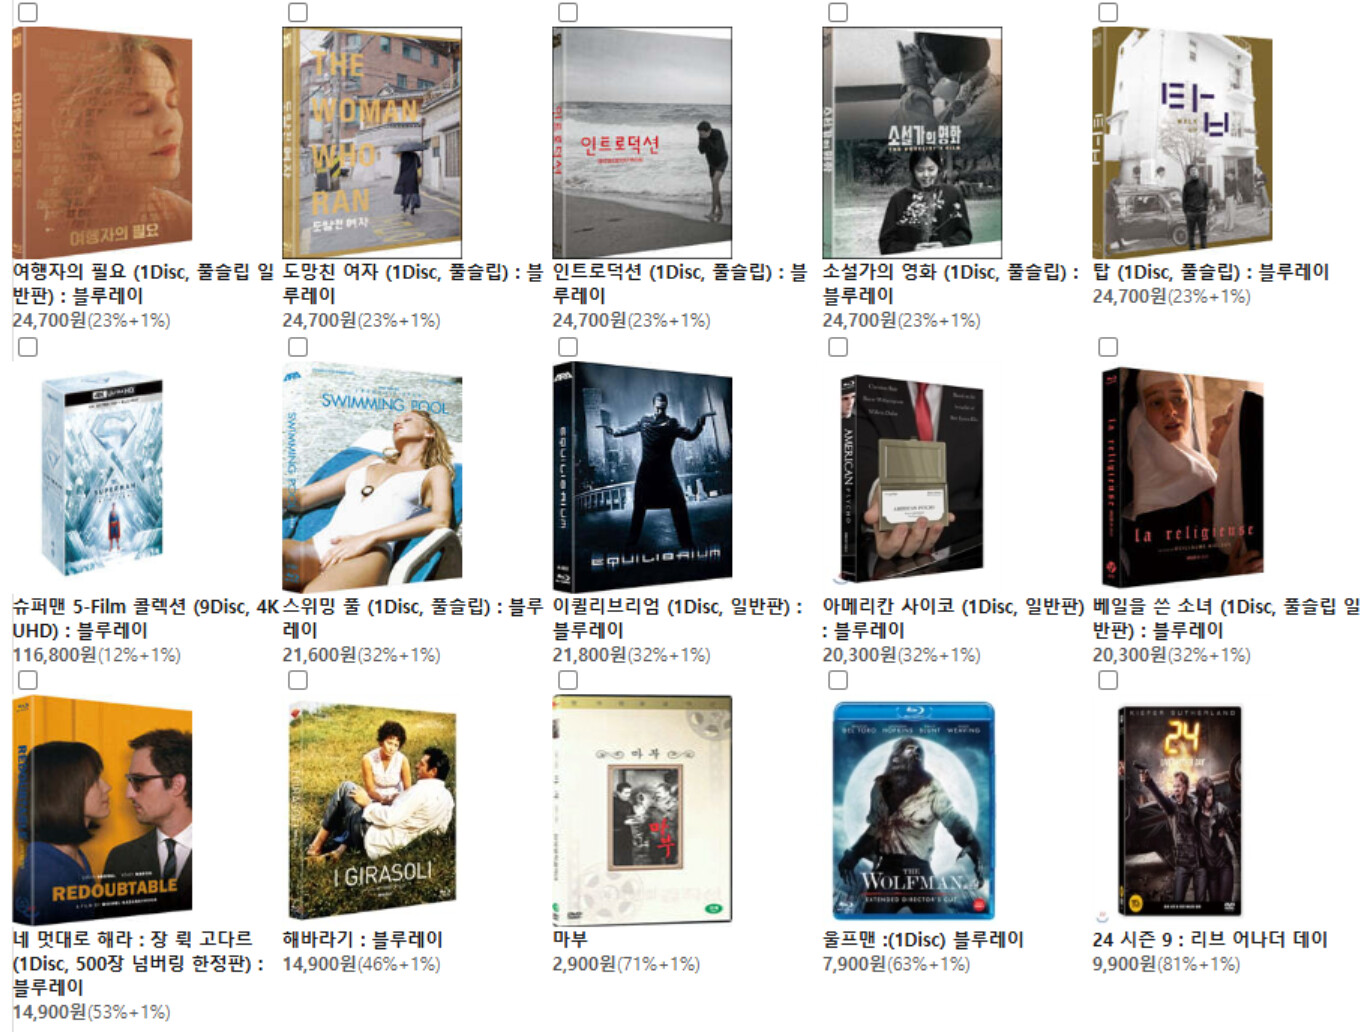Screen dimensions: 1369x1032
Task: Open The Wolfman blu-ray cover image
Action: click(x=914, y=810)
